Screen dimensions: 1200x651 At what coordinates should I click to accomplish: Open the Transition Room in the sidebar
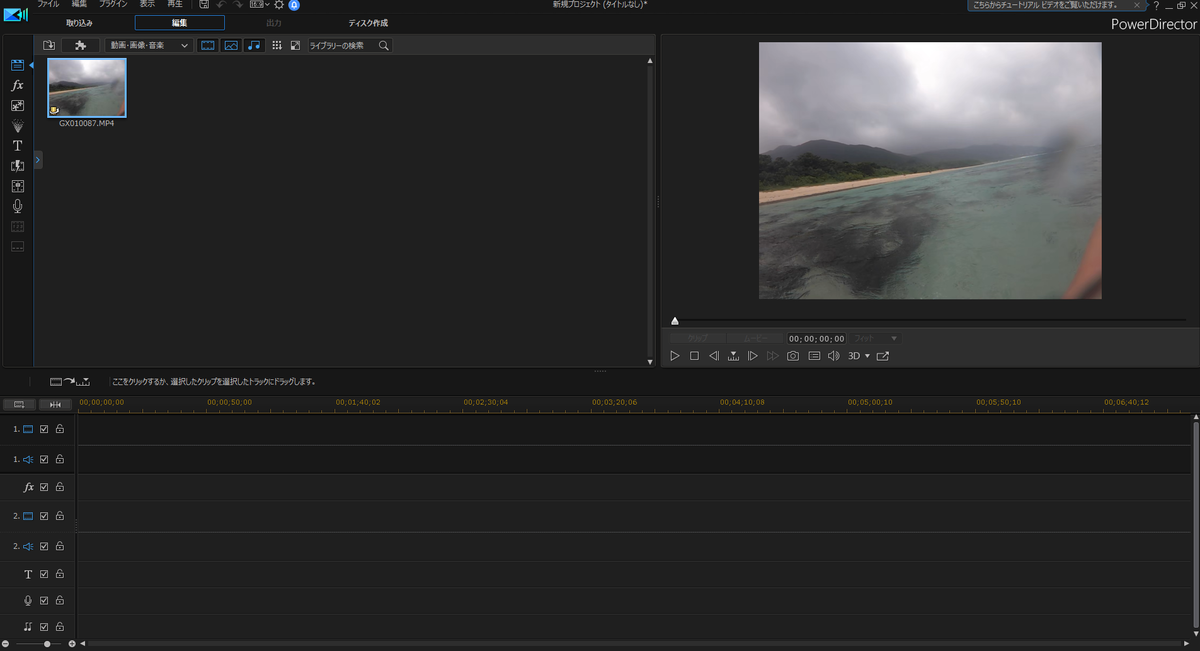(17, 166)
